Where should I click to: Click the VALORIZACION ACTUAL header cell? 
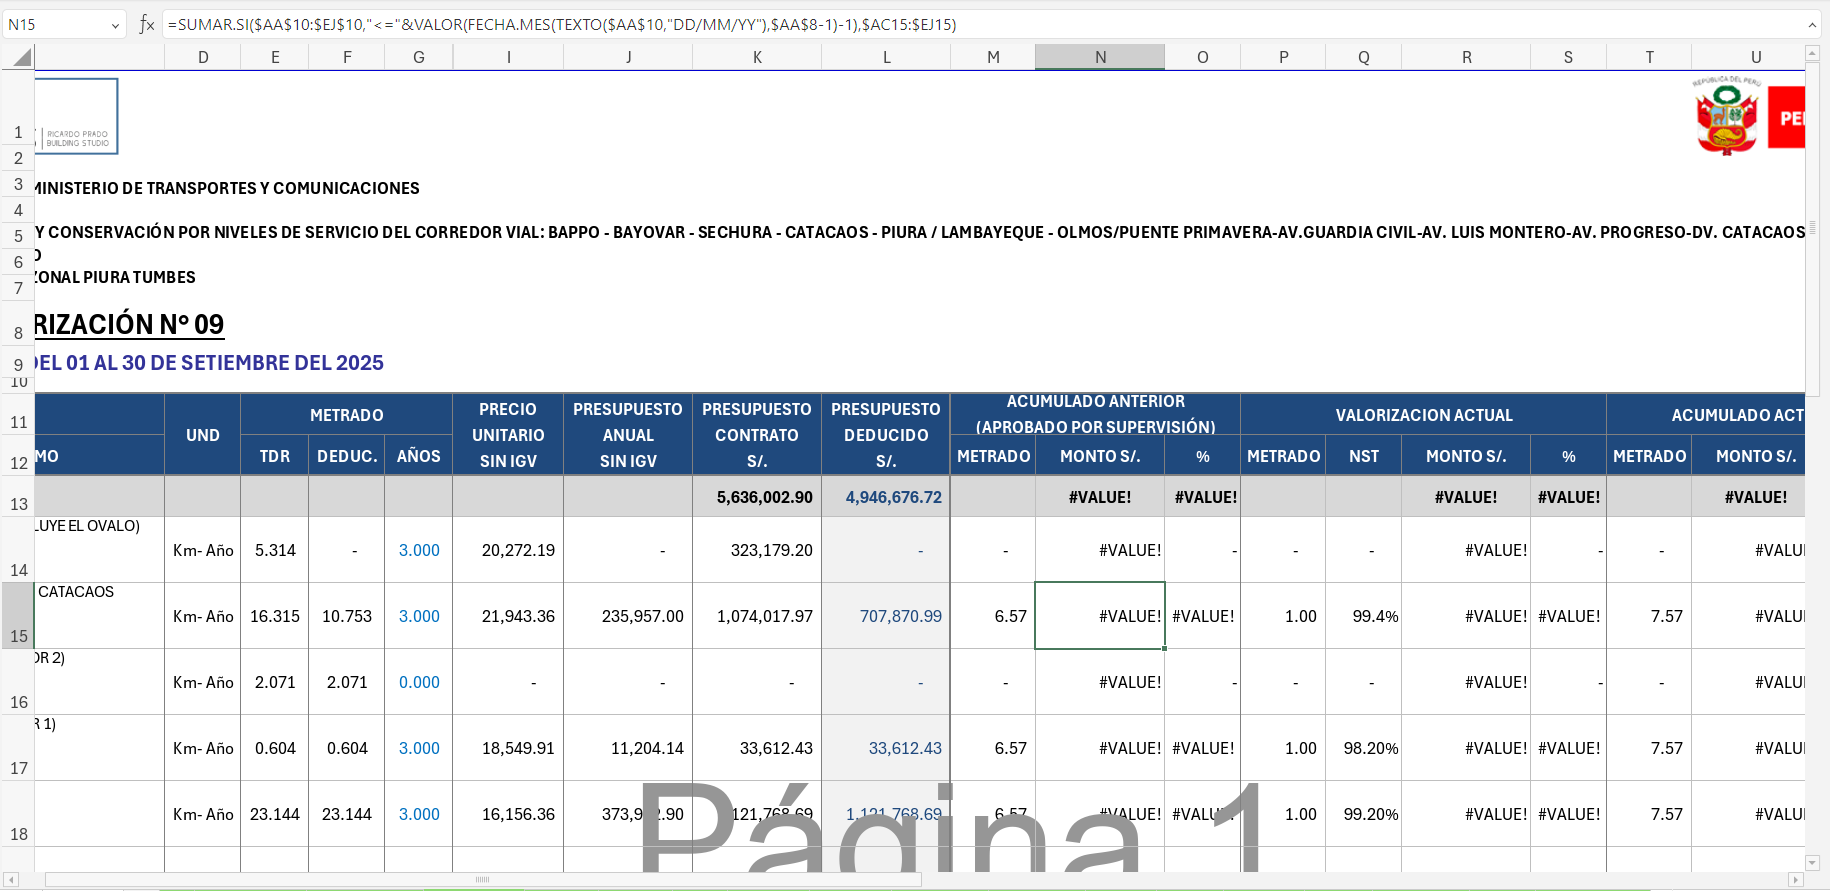1423,415
